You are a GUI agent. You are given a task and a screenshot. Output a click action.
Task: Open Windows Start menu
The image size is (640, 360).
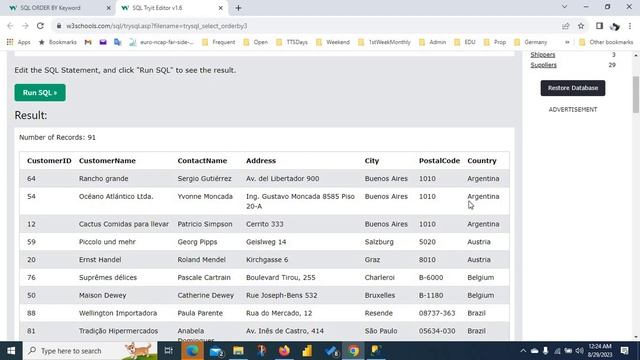coord(11,351)
